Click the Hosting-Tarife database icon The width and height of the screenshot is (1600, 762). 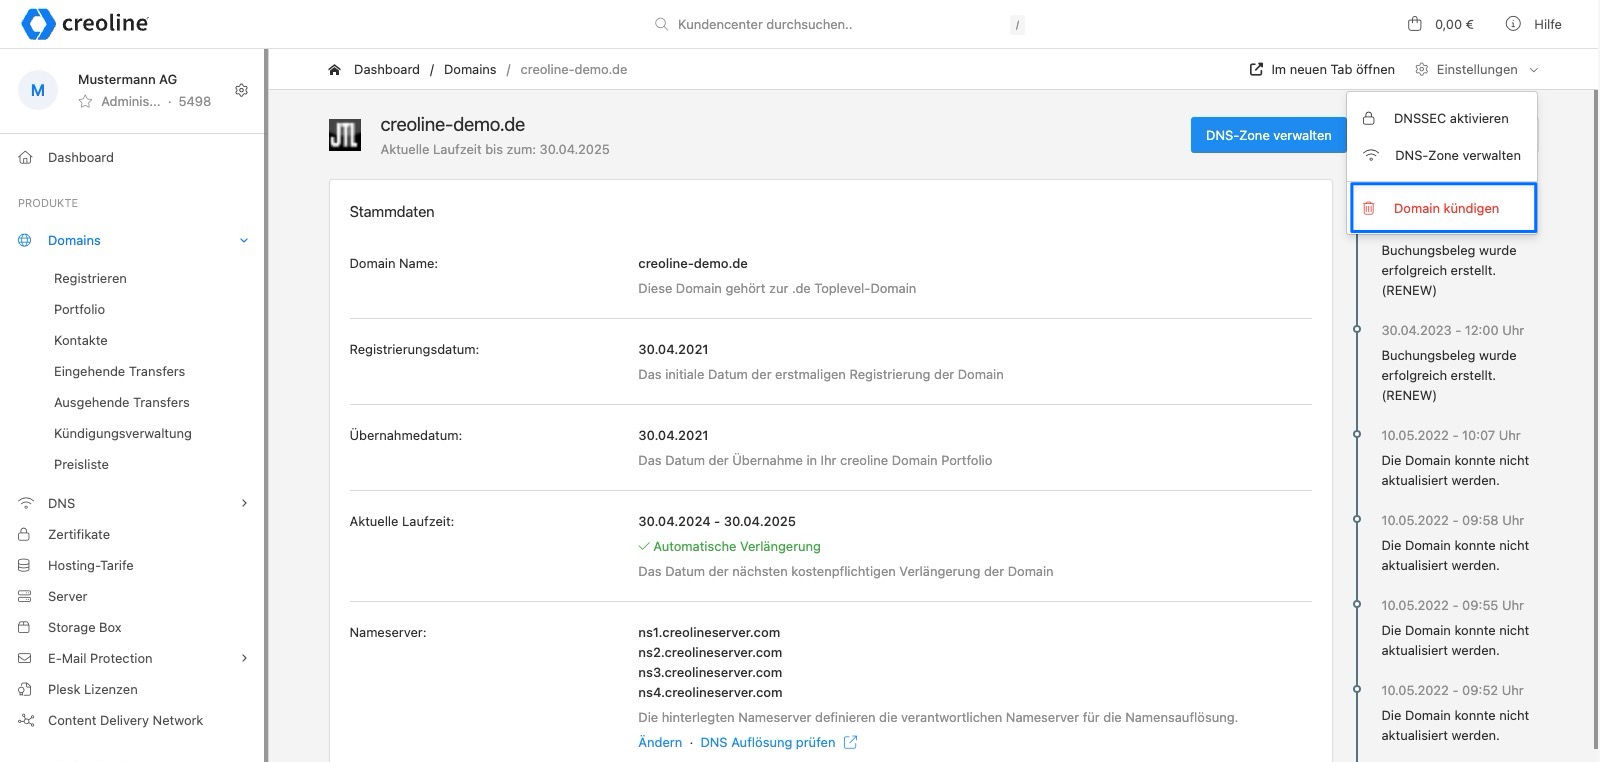point(25,565)
